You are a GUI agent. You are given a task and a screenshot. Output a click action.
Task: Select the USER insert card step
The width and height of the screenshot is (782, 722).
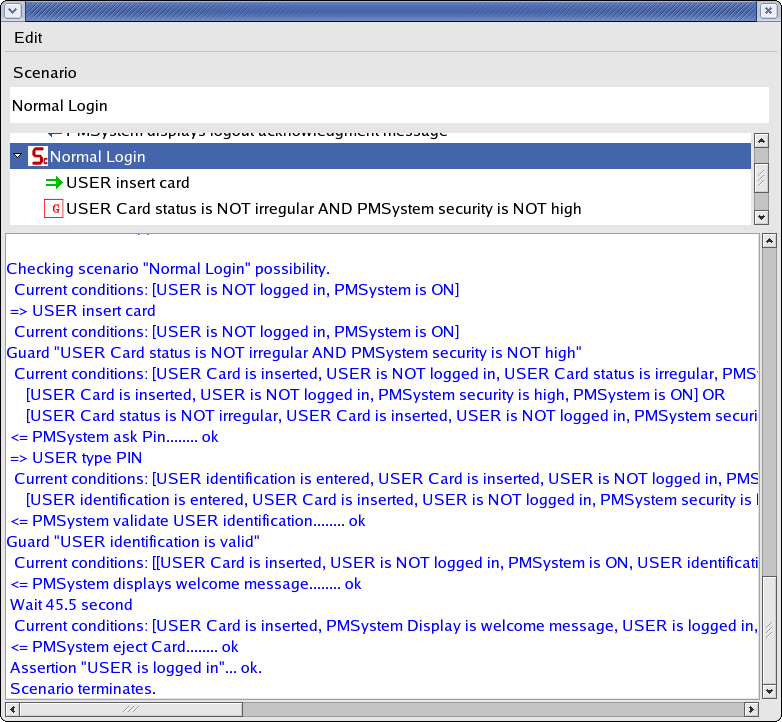click(127, 183)
